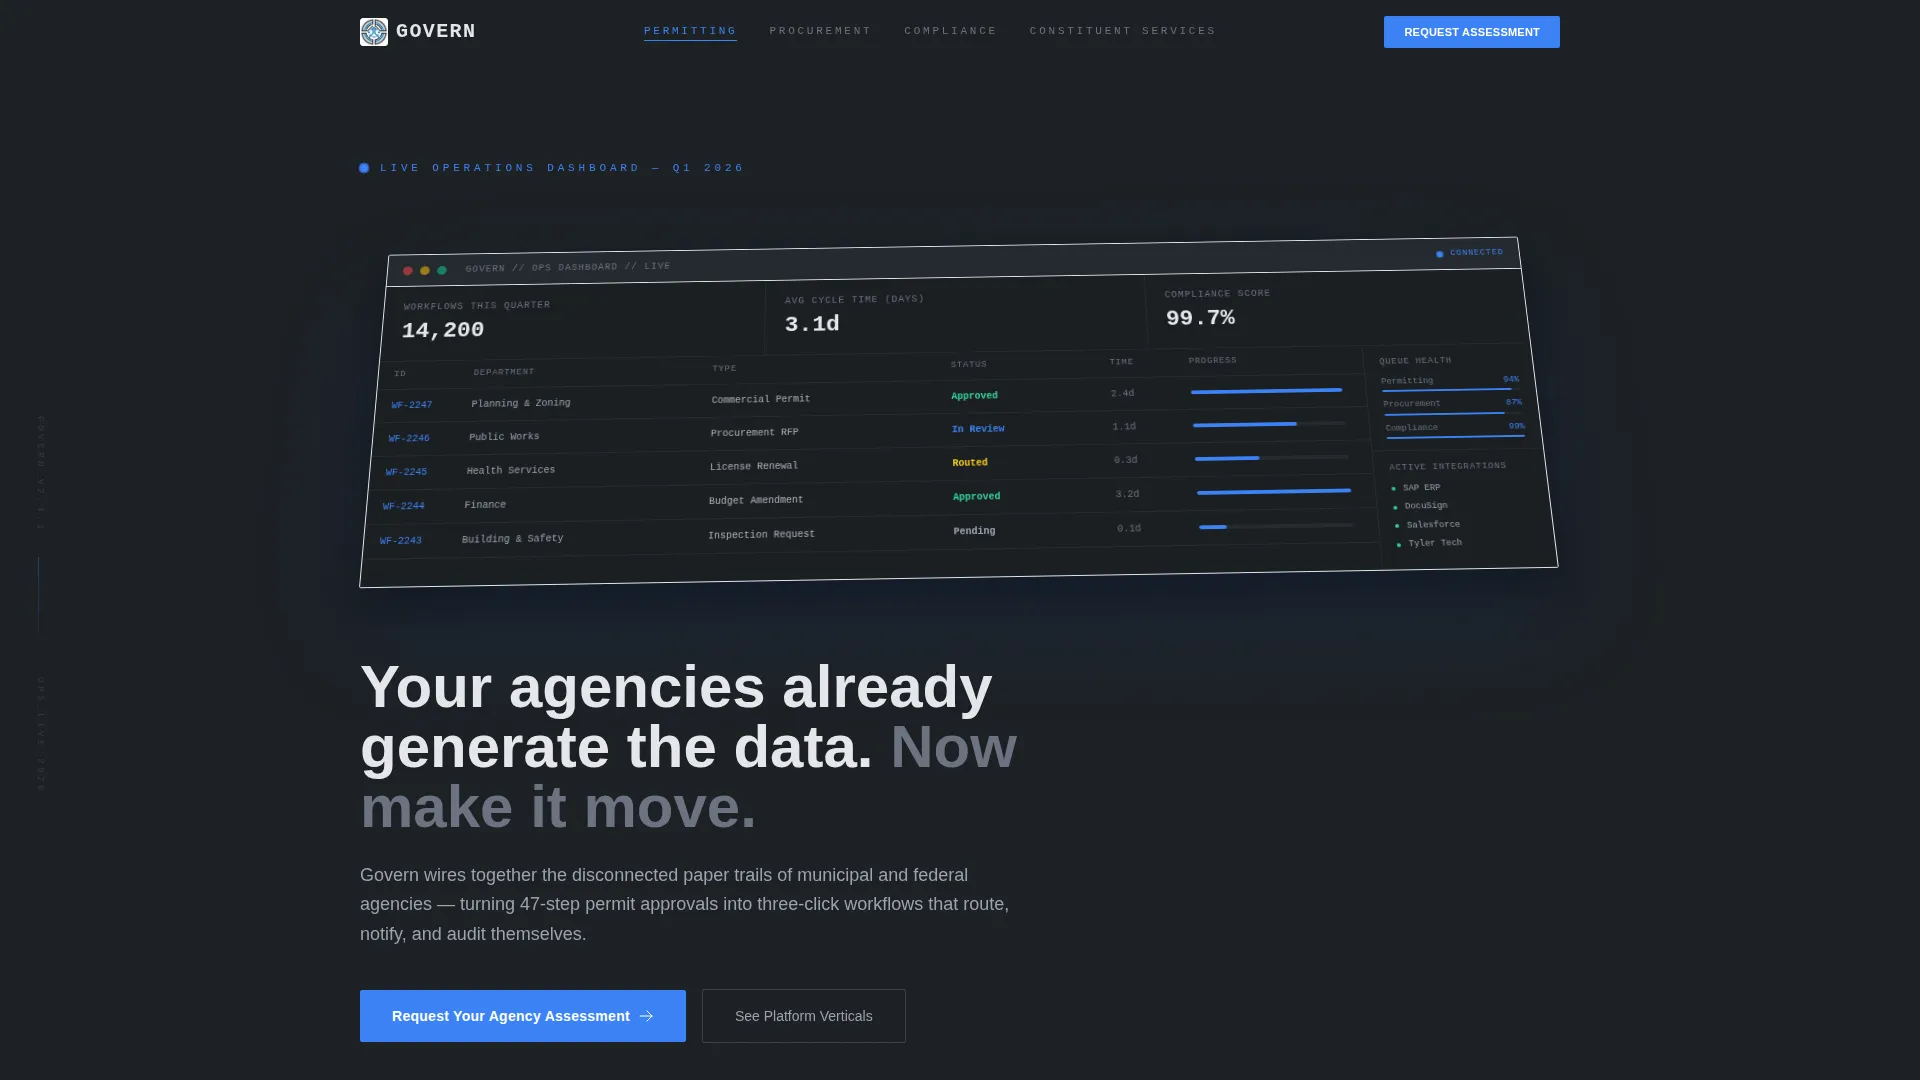Open the Permitting nav tab
1920x1080 pixels.
pos(690,31)
